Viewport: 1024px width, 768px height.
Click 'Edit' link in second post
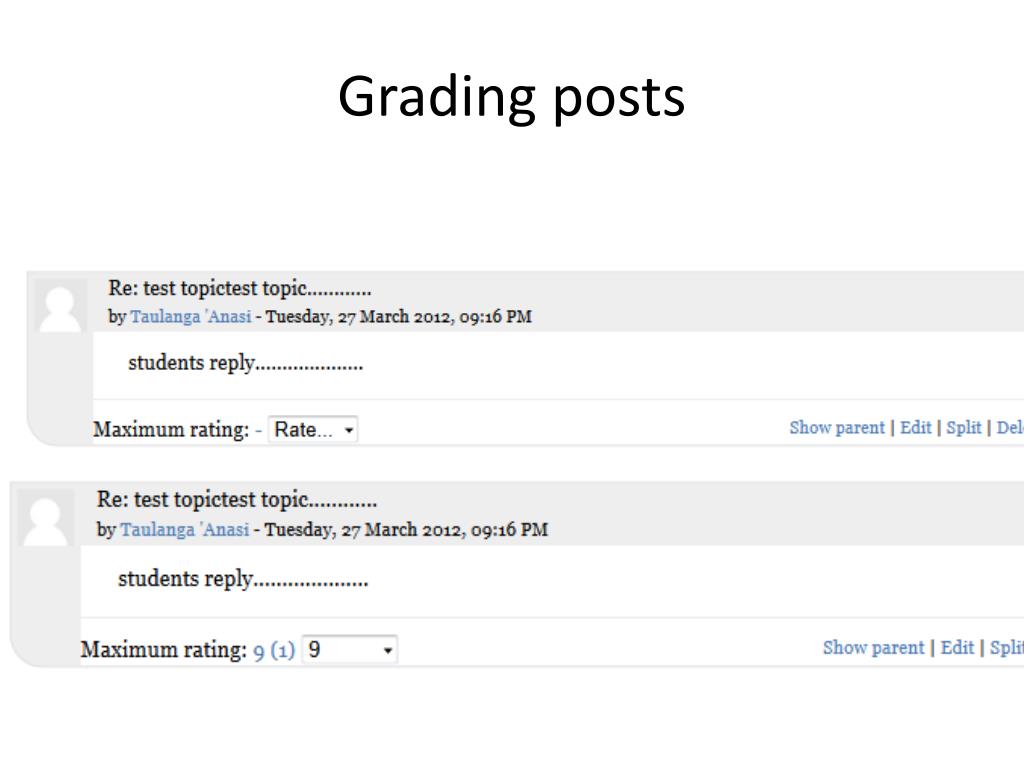(957, 648)
